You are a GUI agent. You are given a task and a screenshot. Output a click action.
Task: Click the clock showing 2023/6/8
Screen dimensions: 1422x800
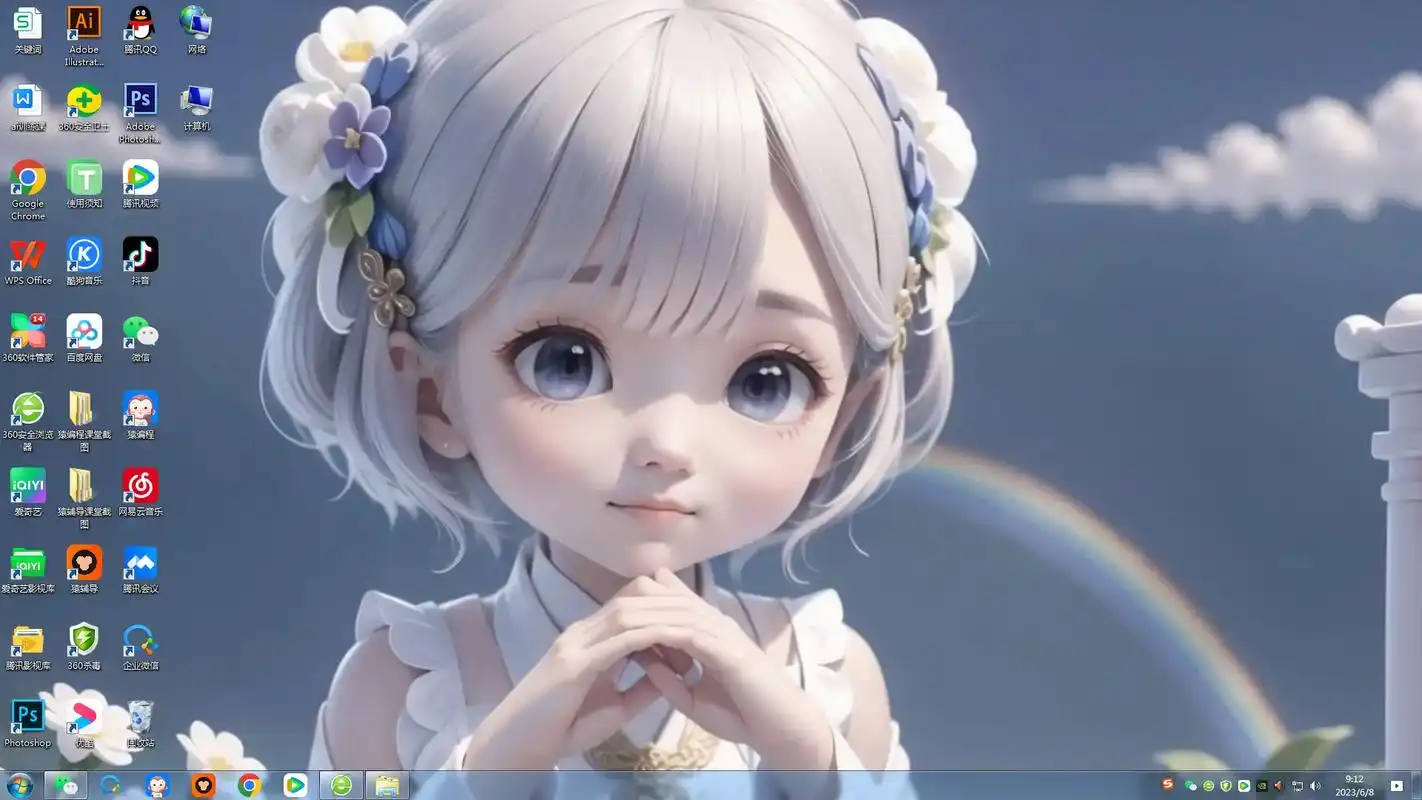[1355, 785]
